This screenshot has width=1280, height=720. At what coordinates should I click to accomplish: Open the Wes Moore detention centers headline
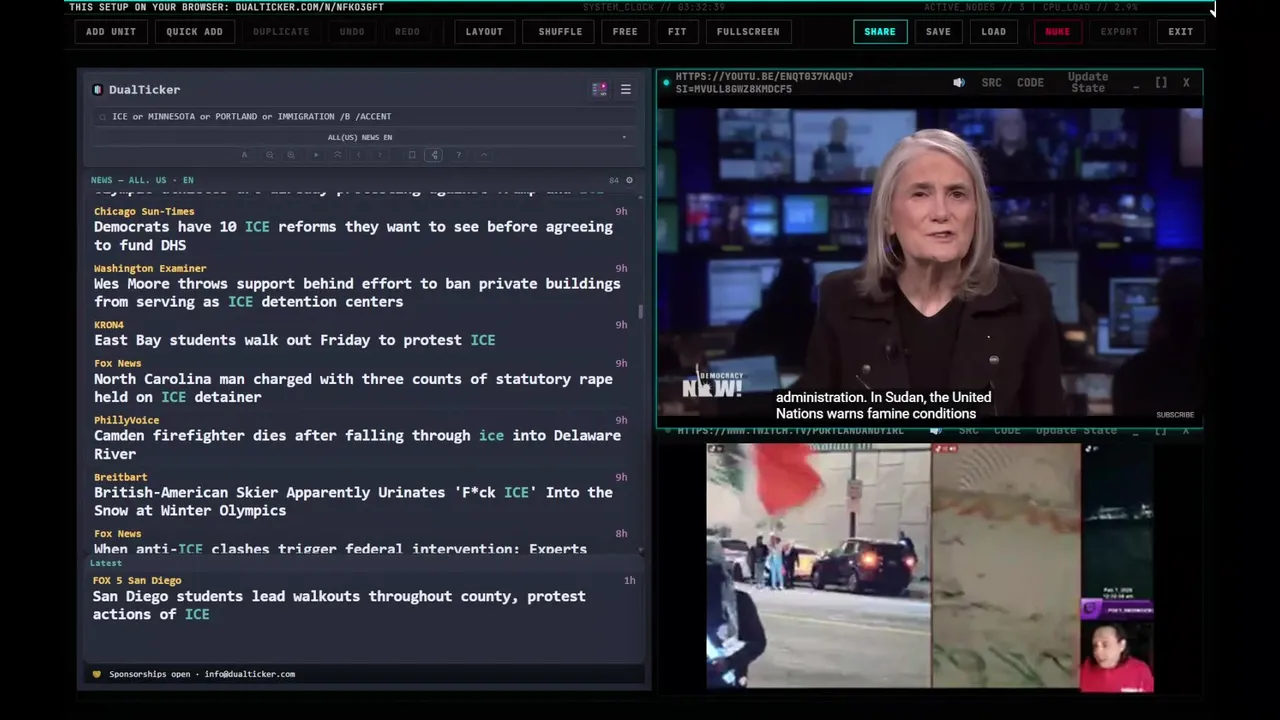pos(357,292)
